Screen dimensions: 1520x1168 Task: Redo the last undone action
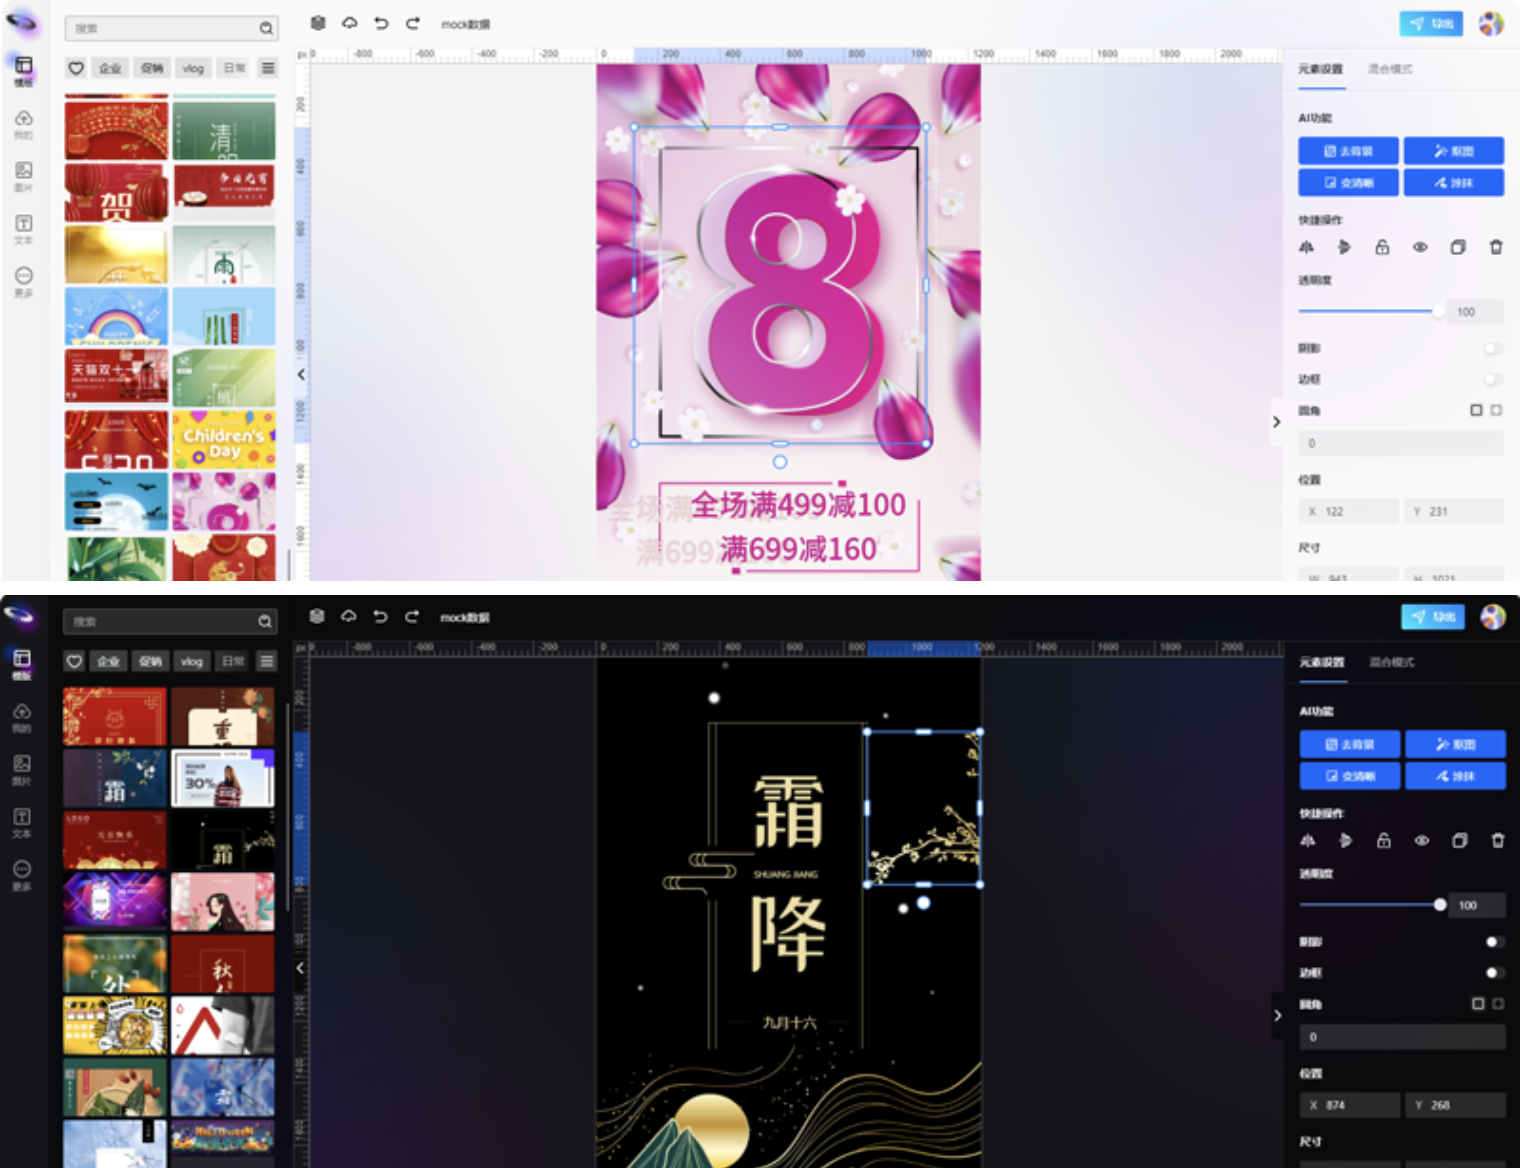[x=413, y=23]
